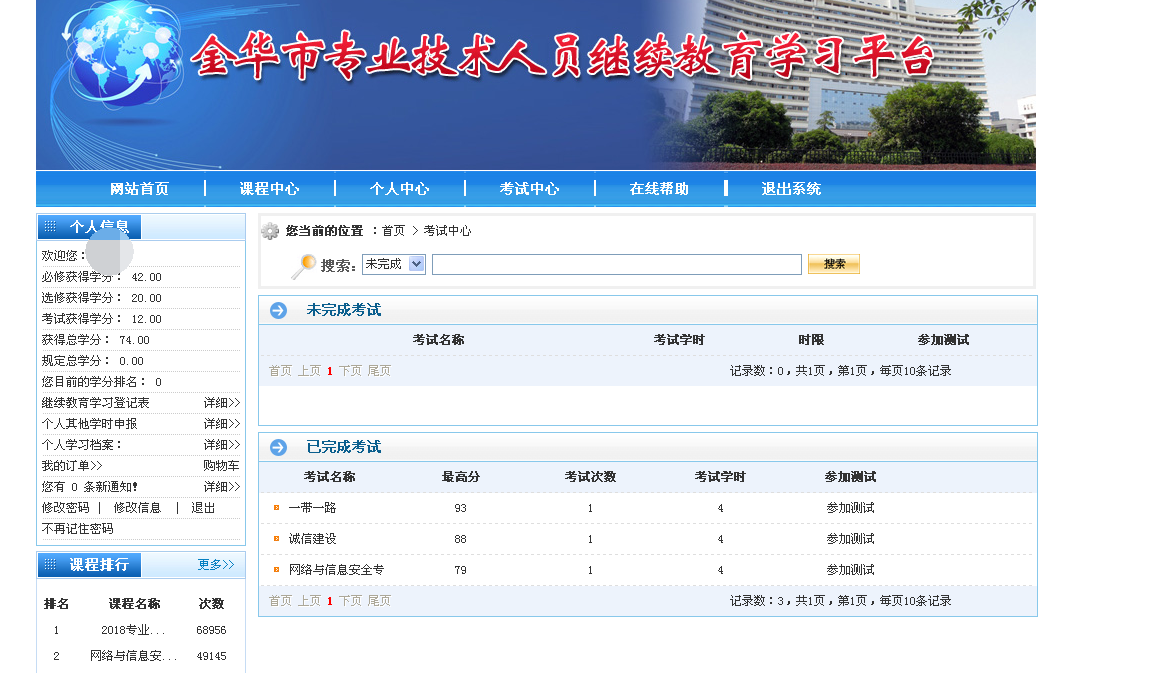Viewport: 1154px width, 673px height.
Task: Click the grid icon in 课程排行 header
Action: click(51, 565)
